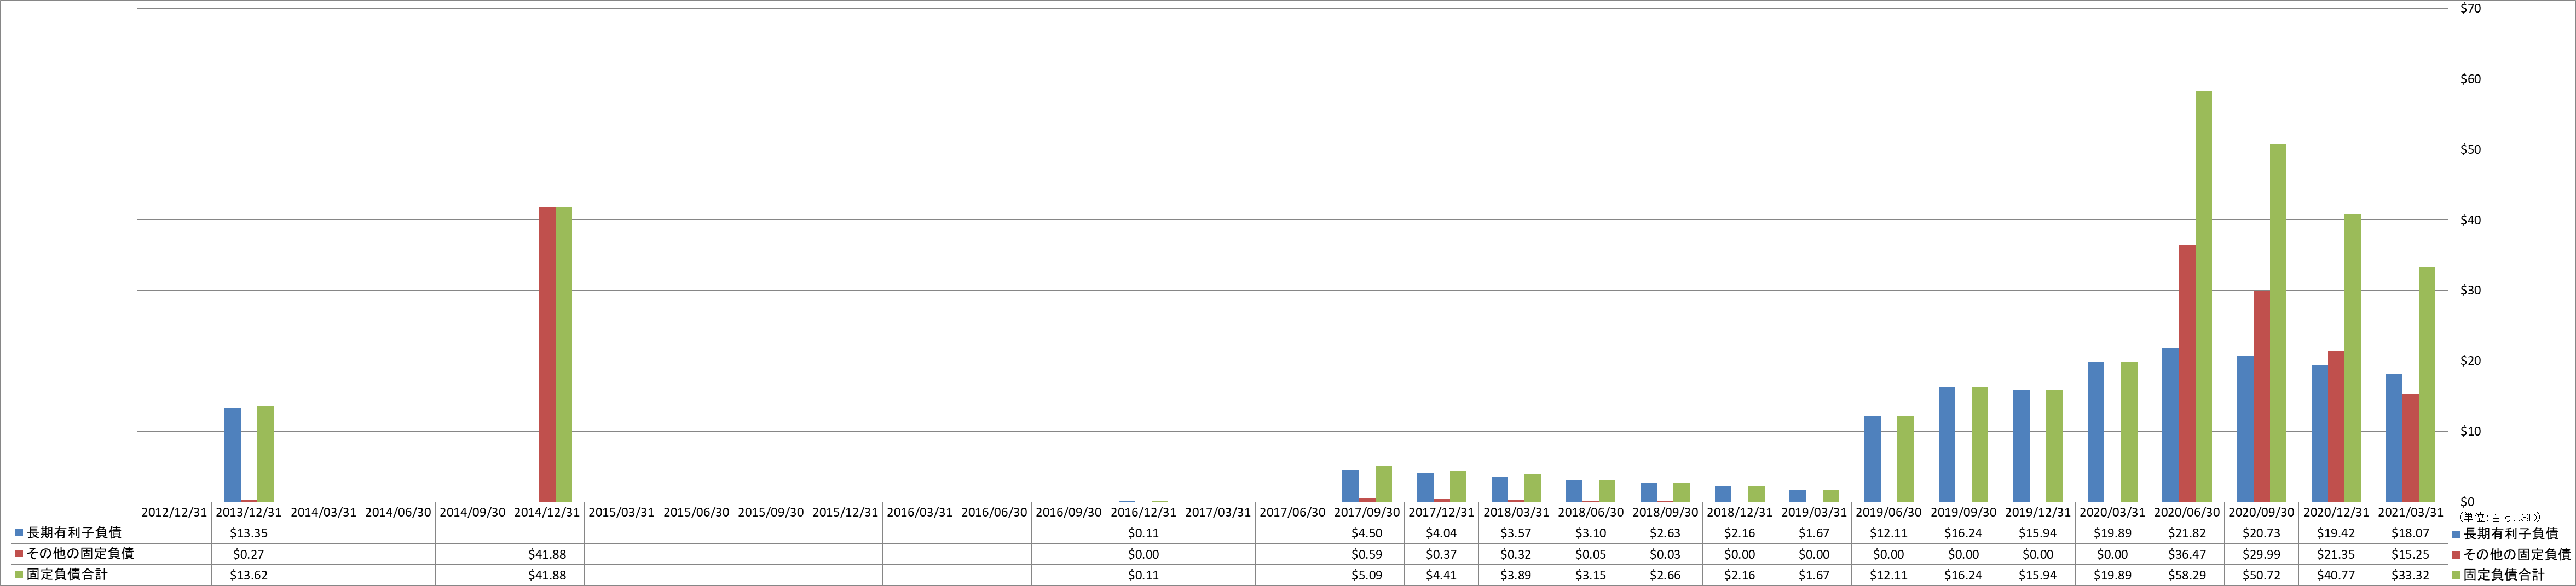Image resolution: width=2576 pixels, height=586 pixels.
Task: Select the 2014/12/31 date label
Action: pos(547,512)
